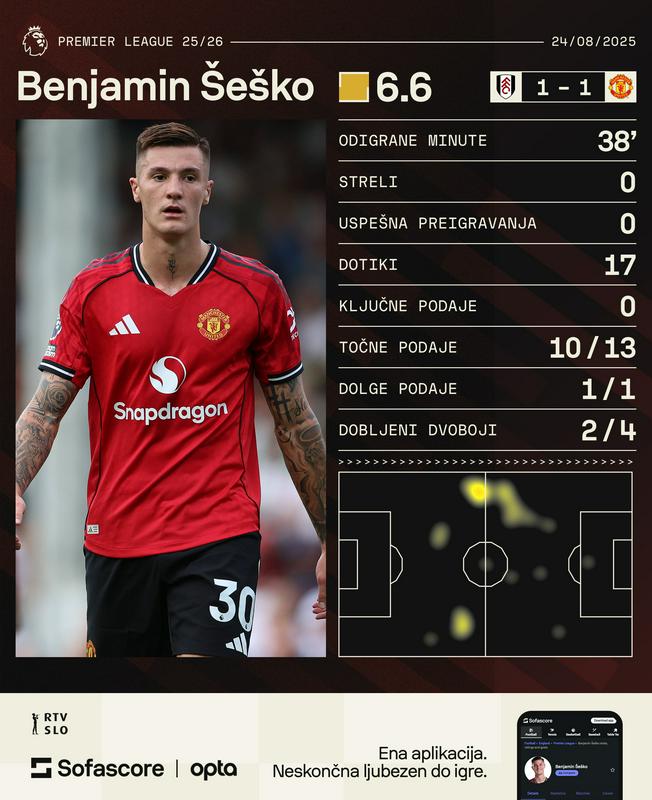Click the Benjamin Šeško player photo
Screen dimensions: 652x800
170,388
